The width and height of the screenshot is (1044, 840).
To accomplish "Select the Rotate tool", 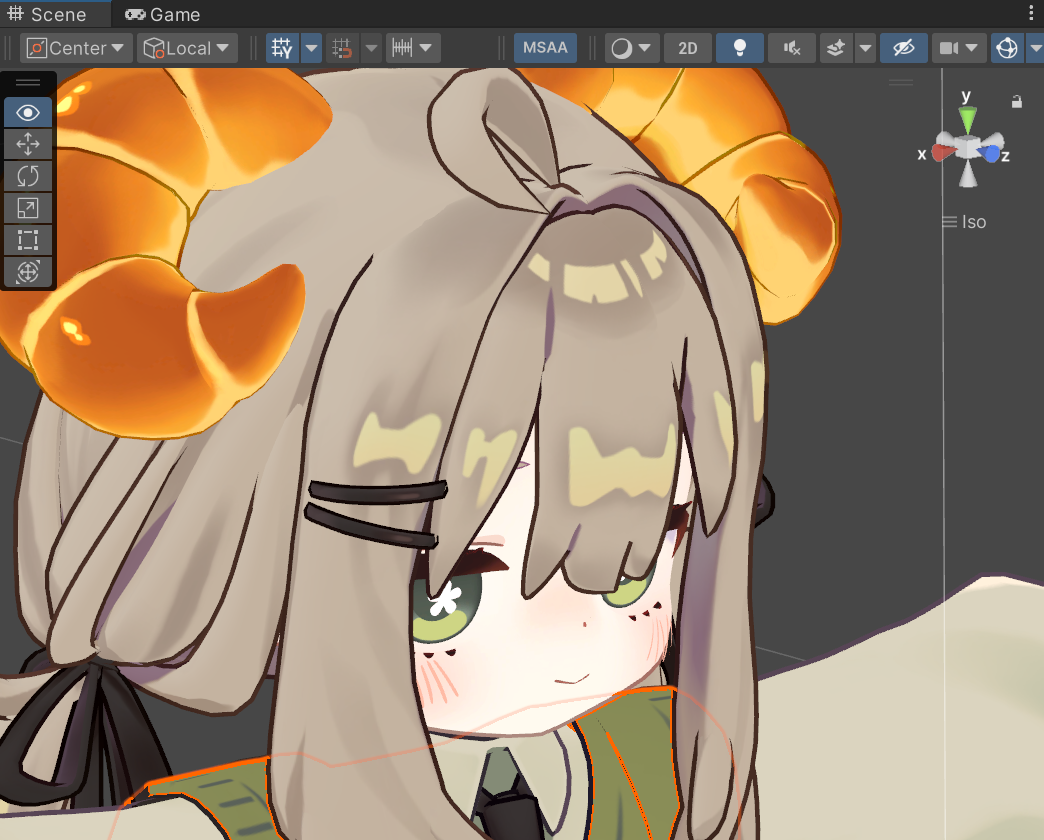I will (x=28, y=176).
